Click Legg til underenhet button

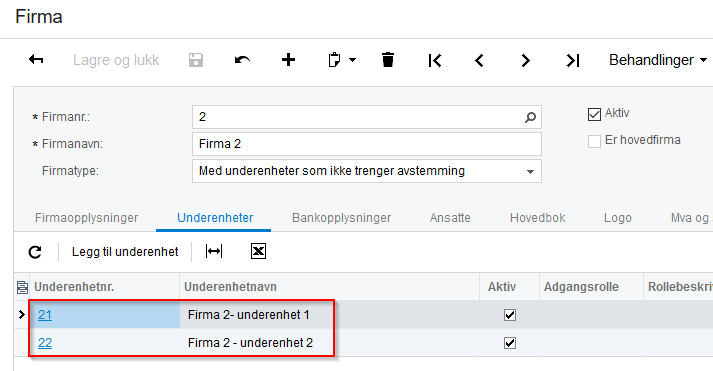pyautogui.click(x=125, y=251)
